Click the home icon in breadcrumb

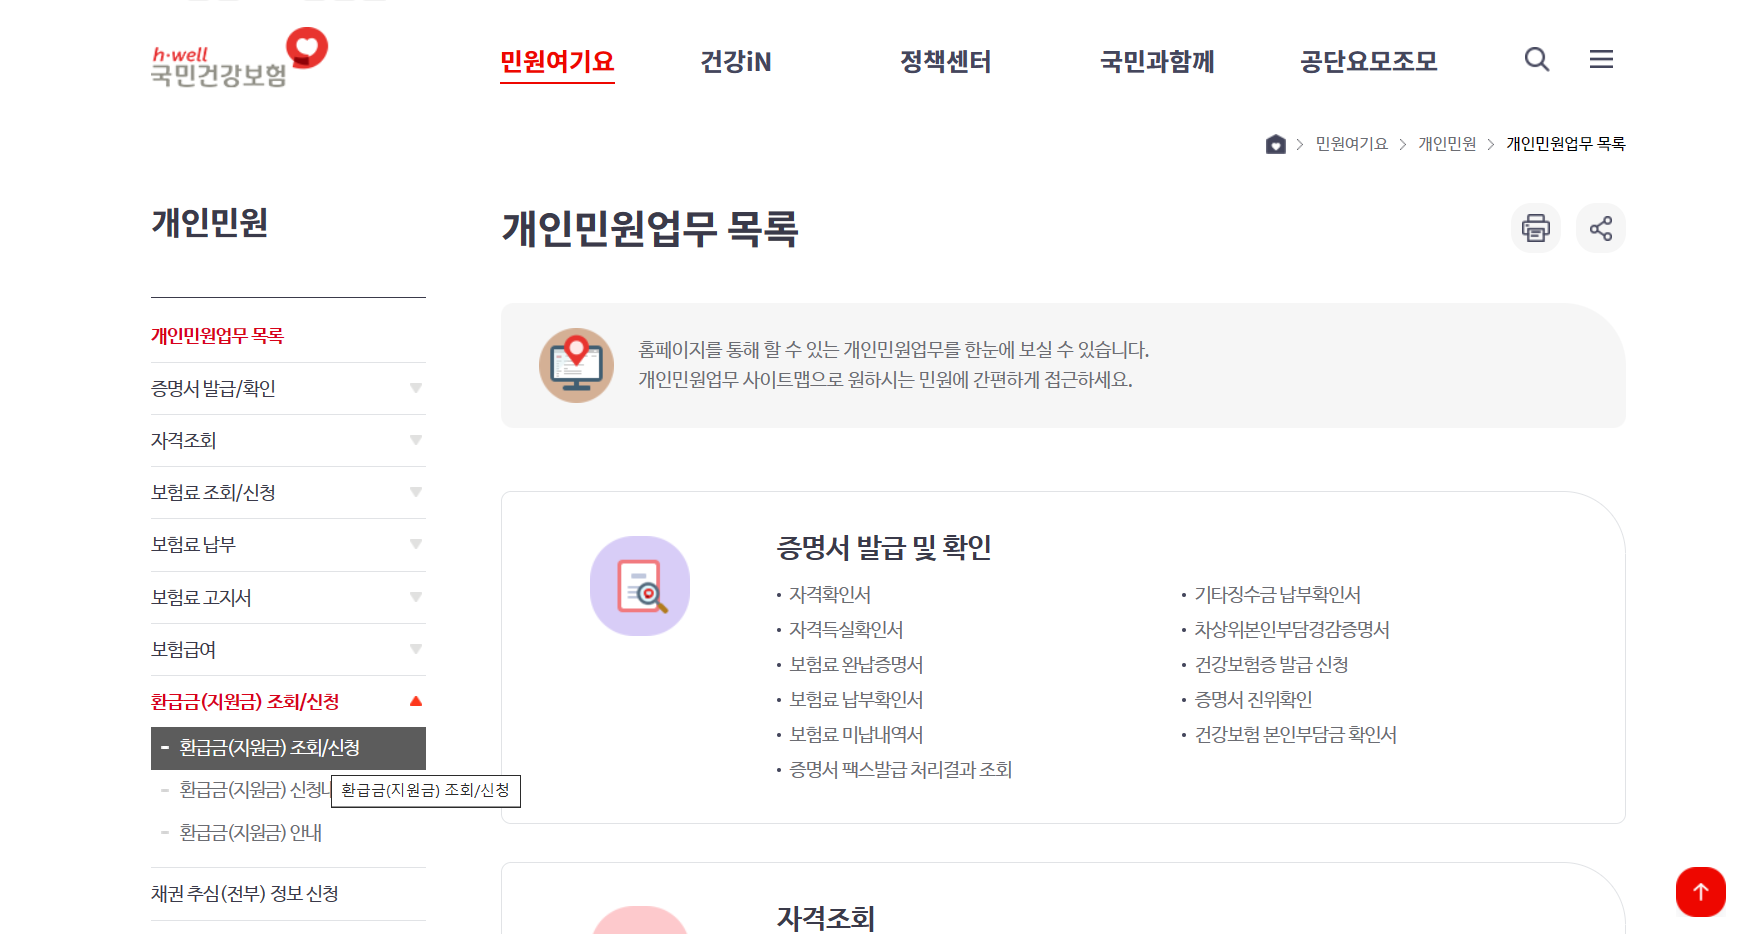coord(1275,144)
